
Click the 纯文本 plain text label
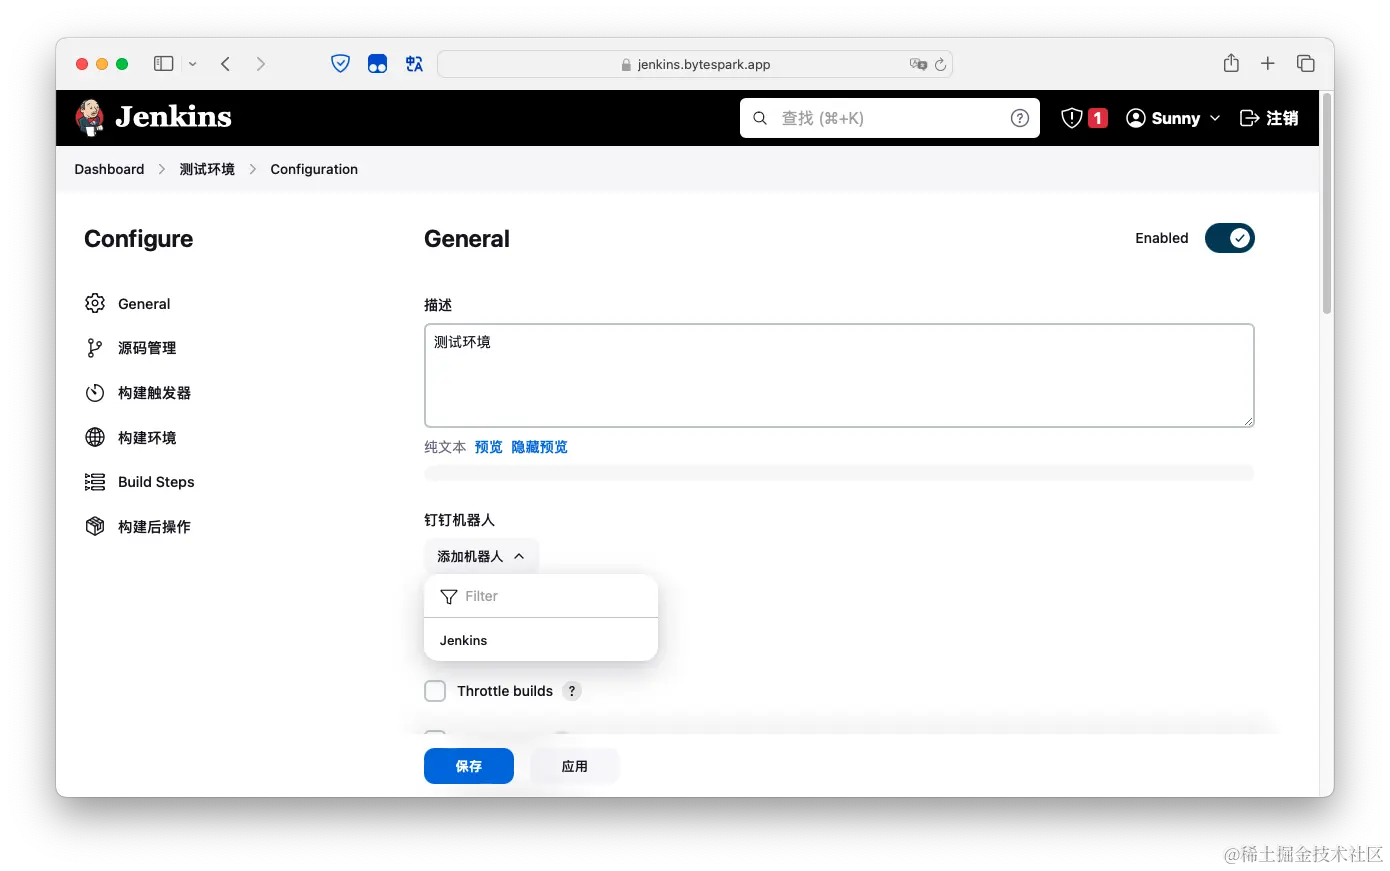pyautogui.click(x=445, y=447)
